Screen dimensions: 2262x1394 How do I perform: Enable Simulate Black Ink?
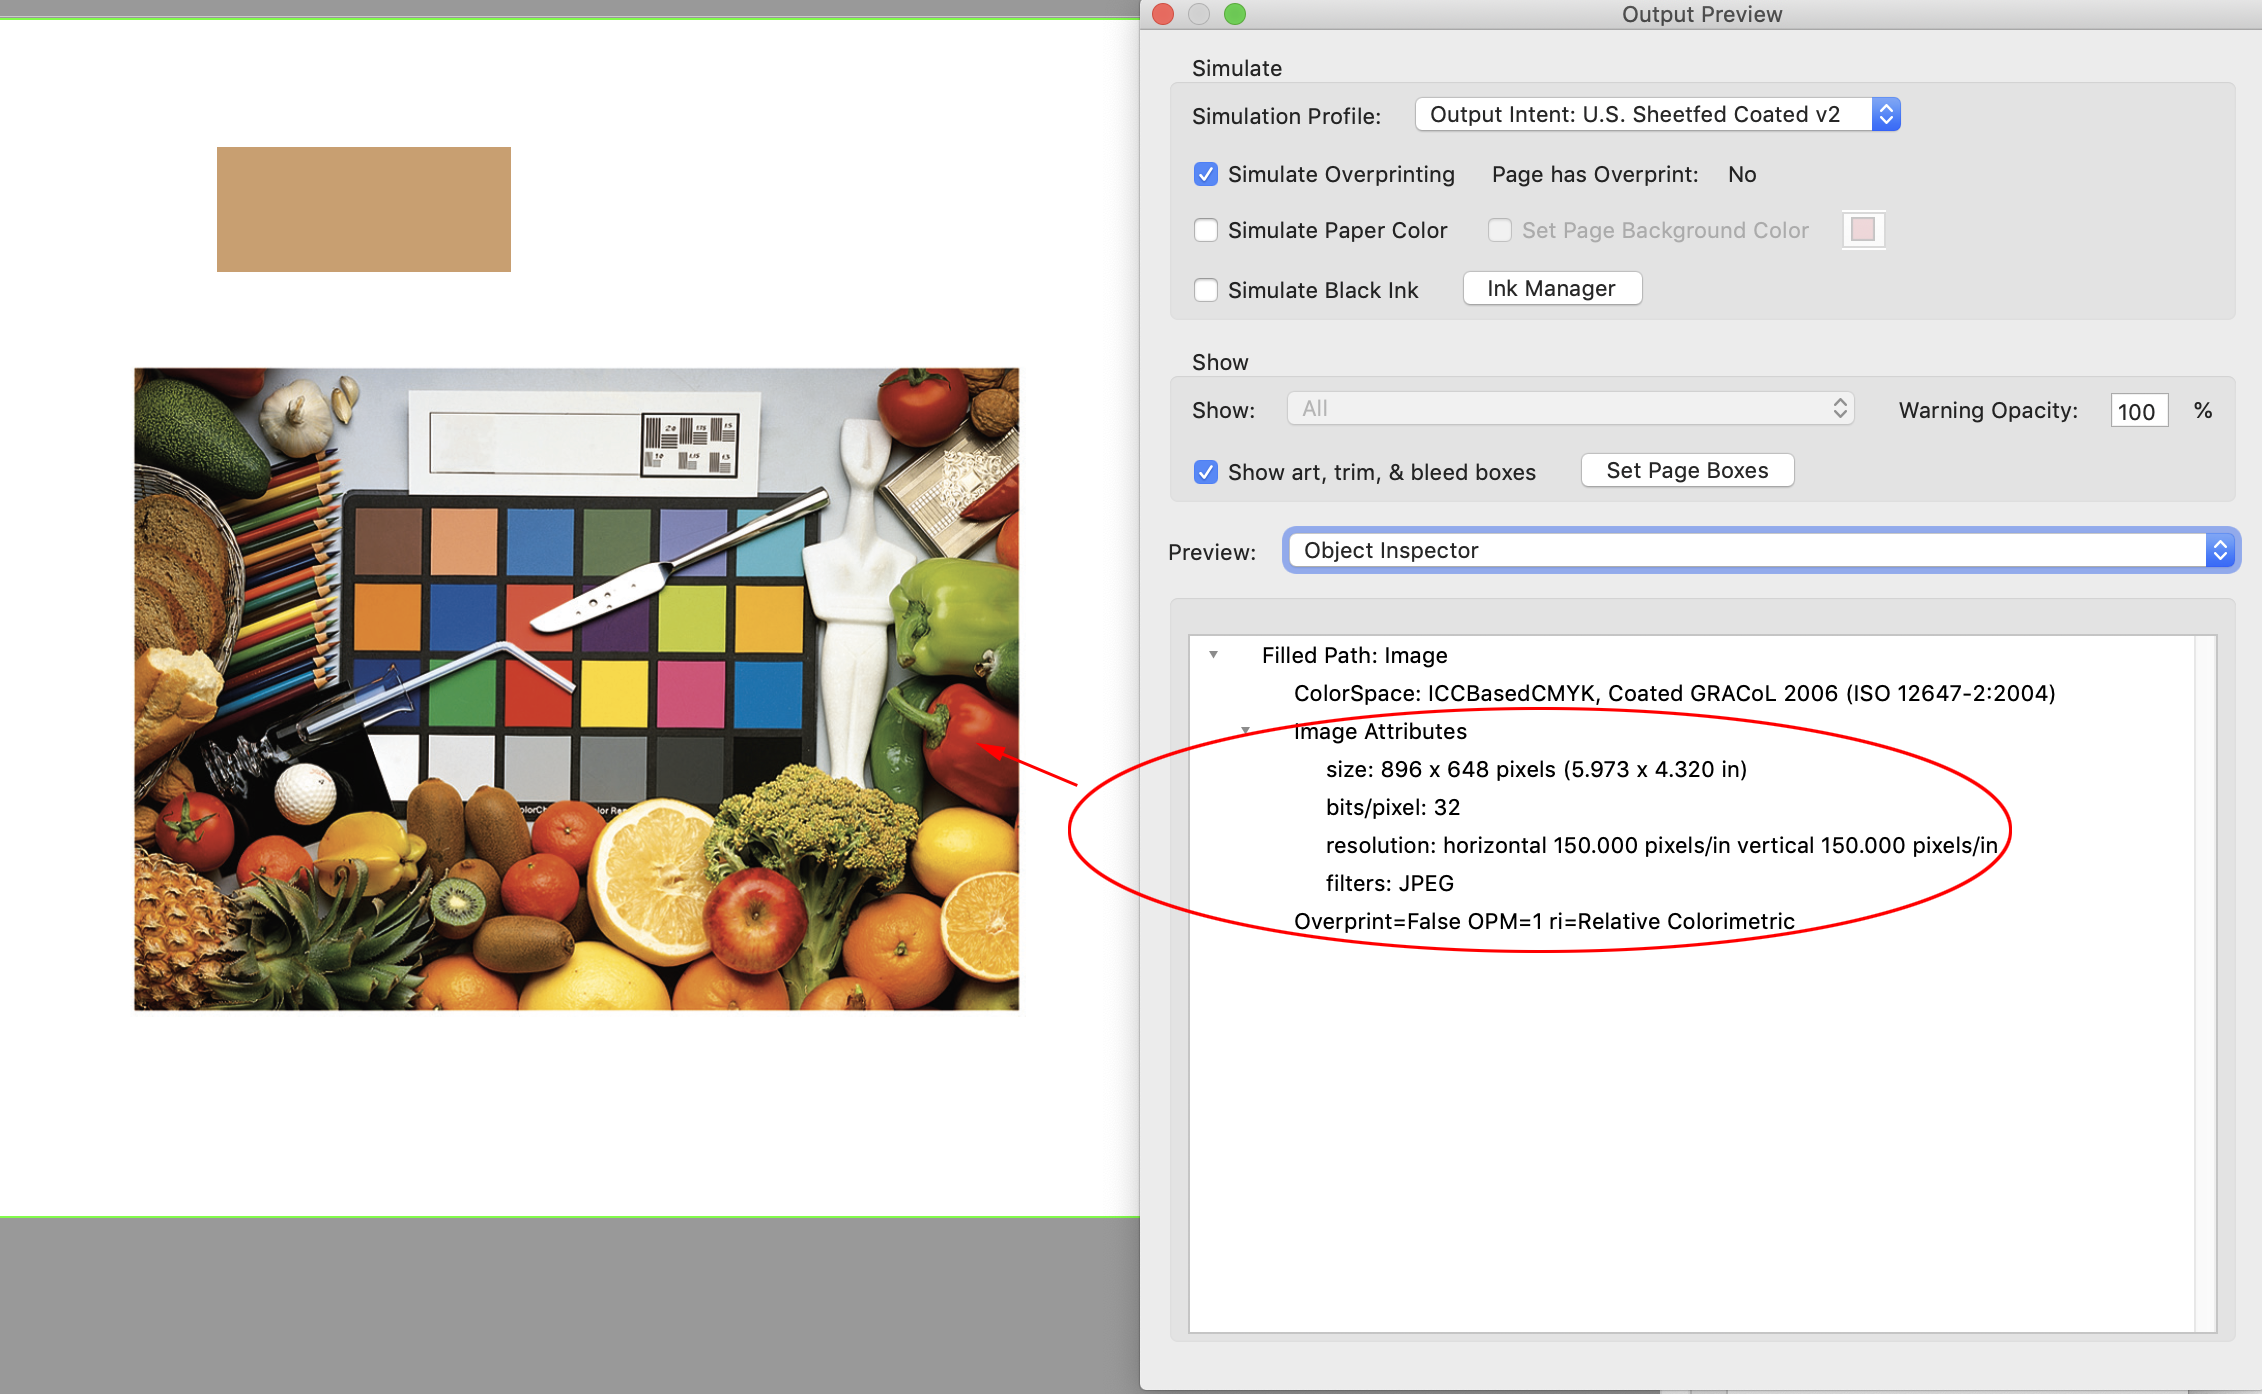(x=1206, y=290)
